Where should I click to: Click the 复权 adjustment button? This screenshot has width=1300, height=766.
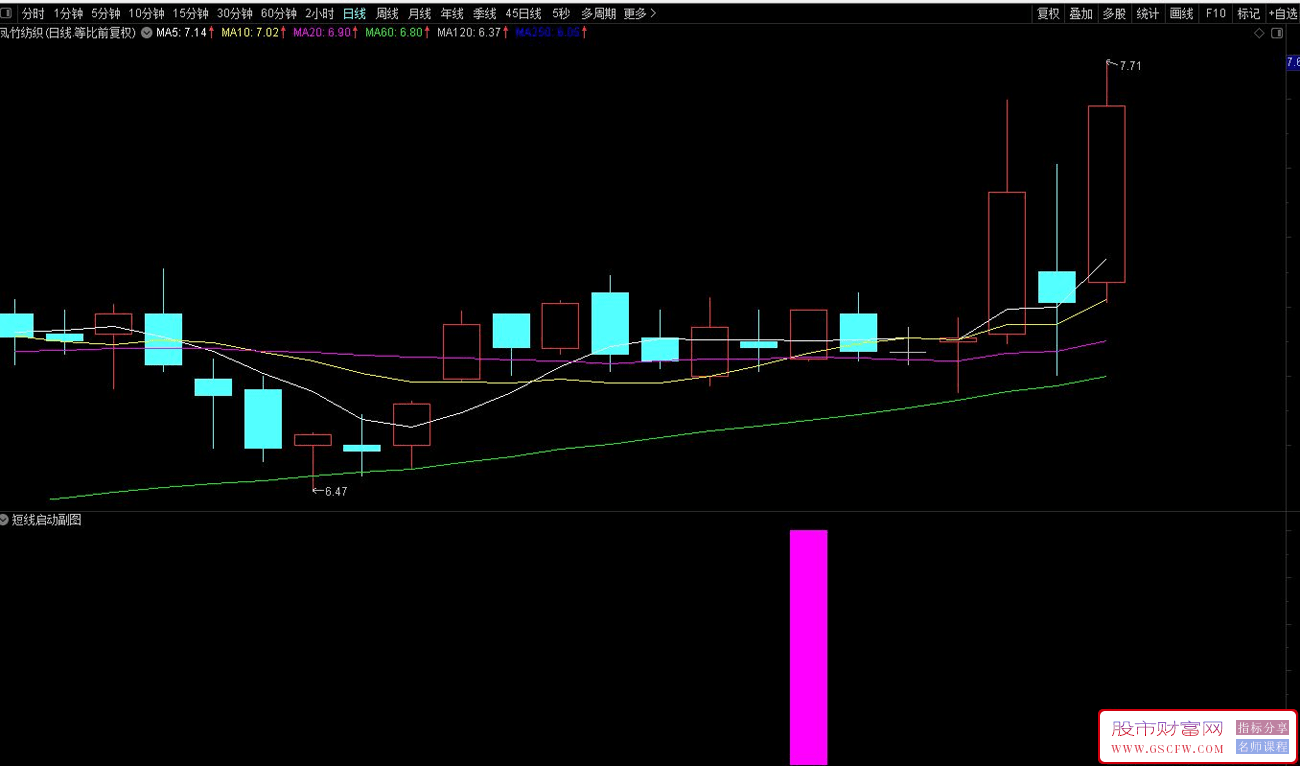(x=1048, y=14)
